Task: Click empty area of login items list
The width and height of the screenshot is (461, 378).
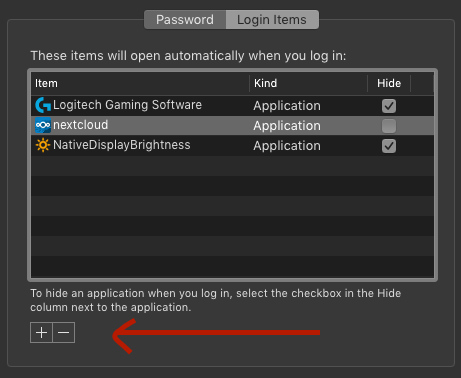Action: click(x=232, y=217)
